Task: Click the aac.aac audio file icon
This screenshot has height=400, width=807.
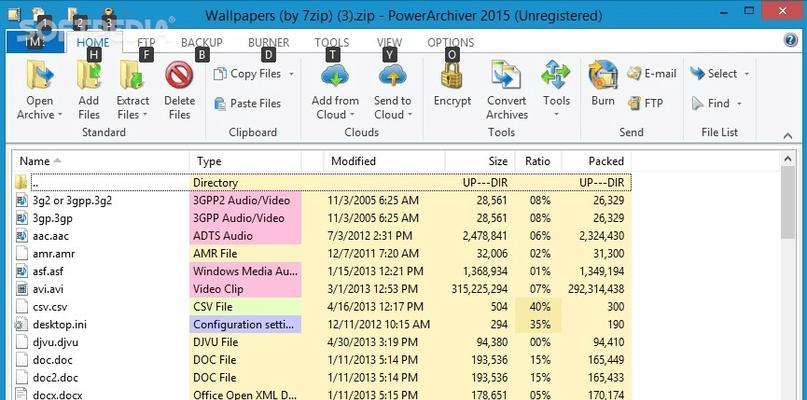Action: [x=21, y=236]
